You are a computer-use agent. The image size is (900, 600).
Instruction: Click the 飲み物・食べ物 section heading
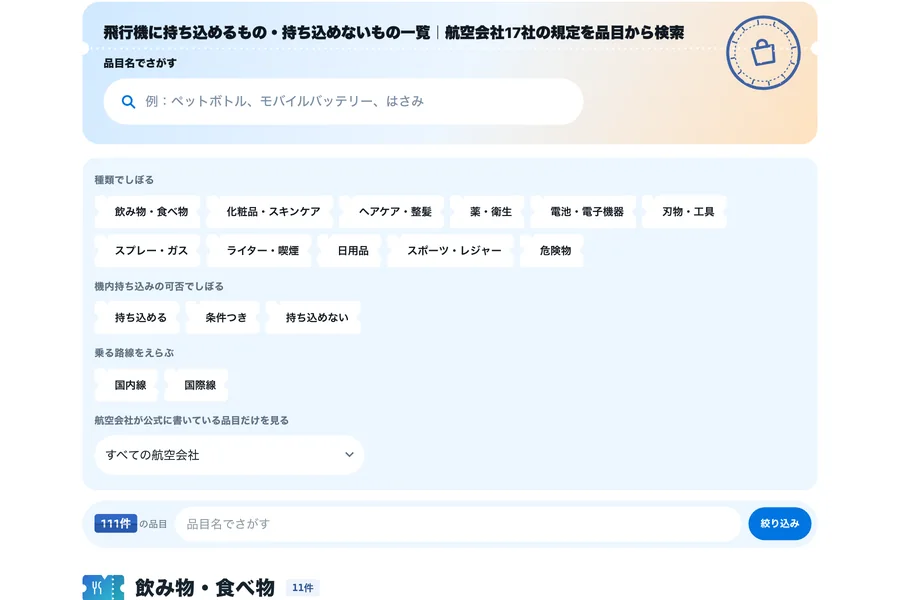(x=205, y=588)
